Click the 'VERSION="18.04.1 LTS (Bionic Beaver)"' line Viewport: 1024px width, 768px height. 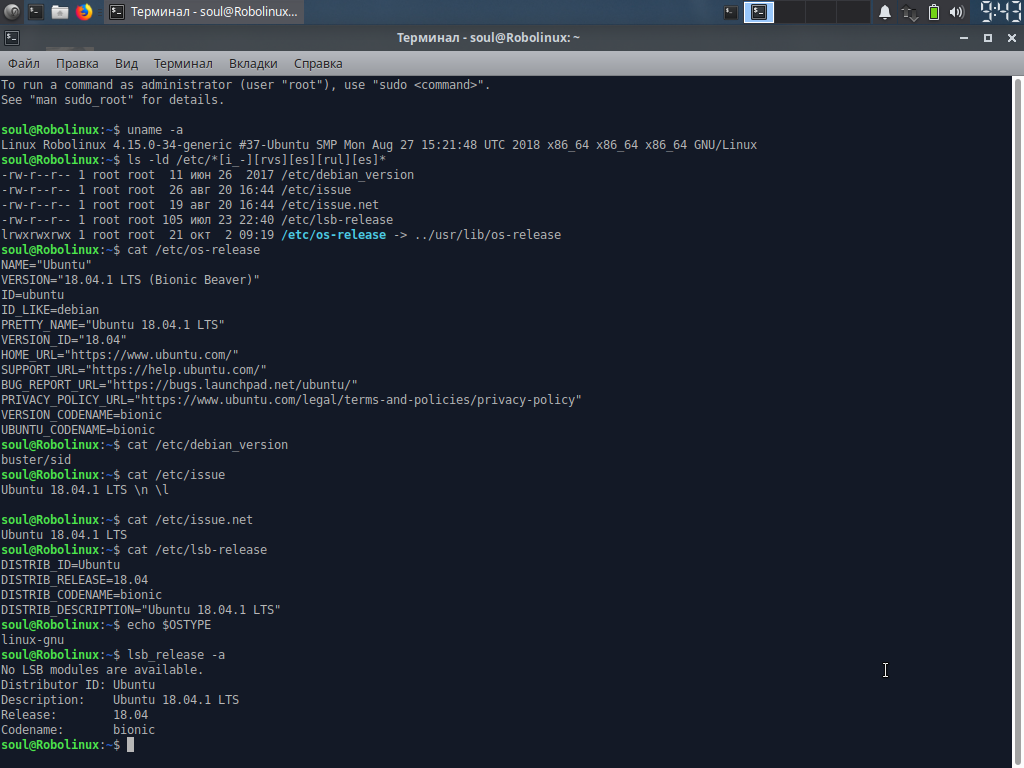(131, 280)
